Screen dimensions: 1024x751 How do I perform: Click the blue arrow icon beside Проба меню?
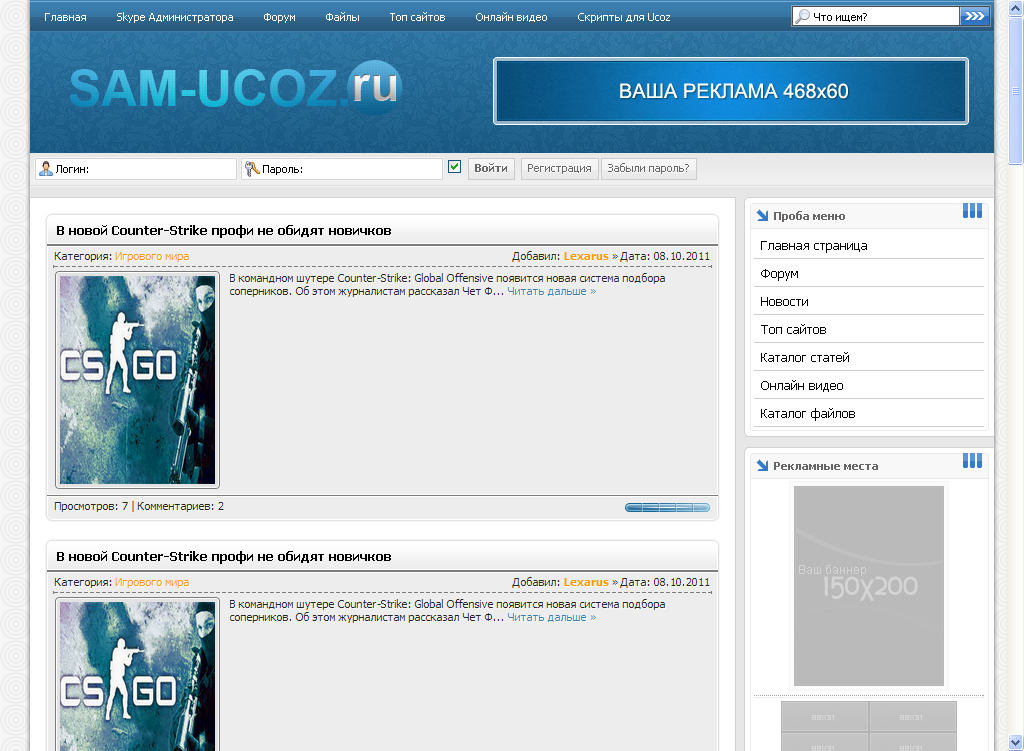click(762, 215)
